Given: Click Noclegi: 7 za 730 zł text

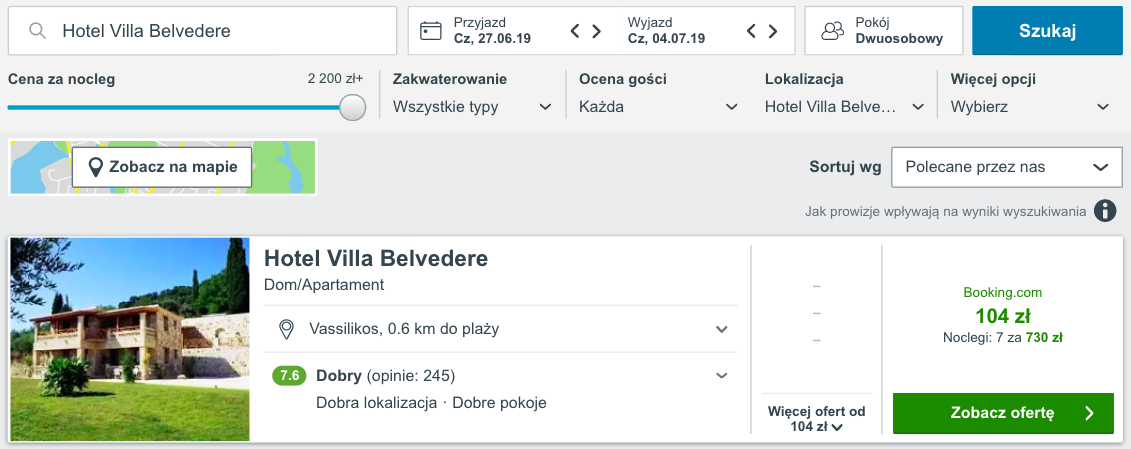Looking at the screenshot, I should [1003, 337].
